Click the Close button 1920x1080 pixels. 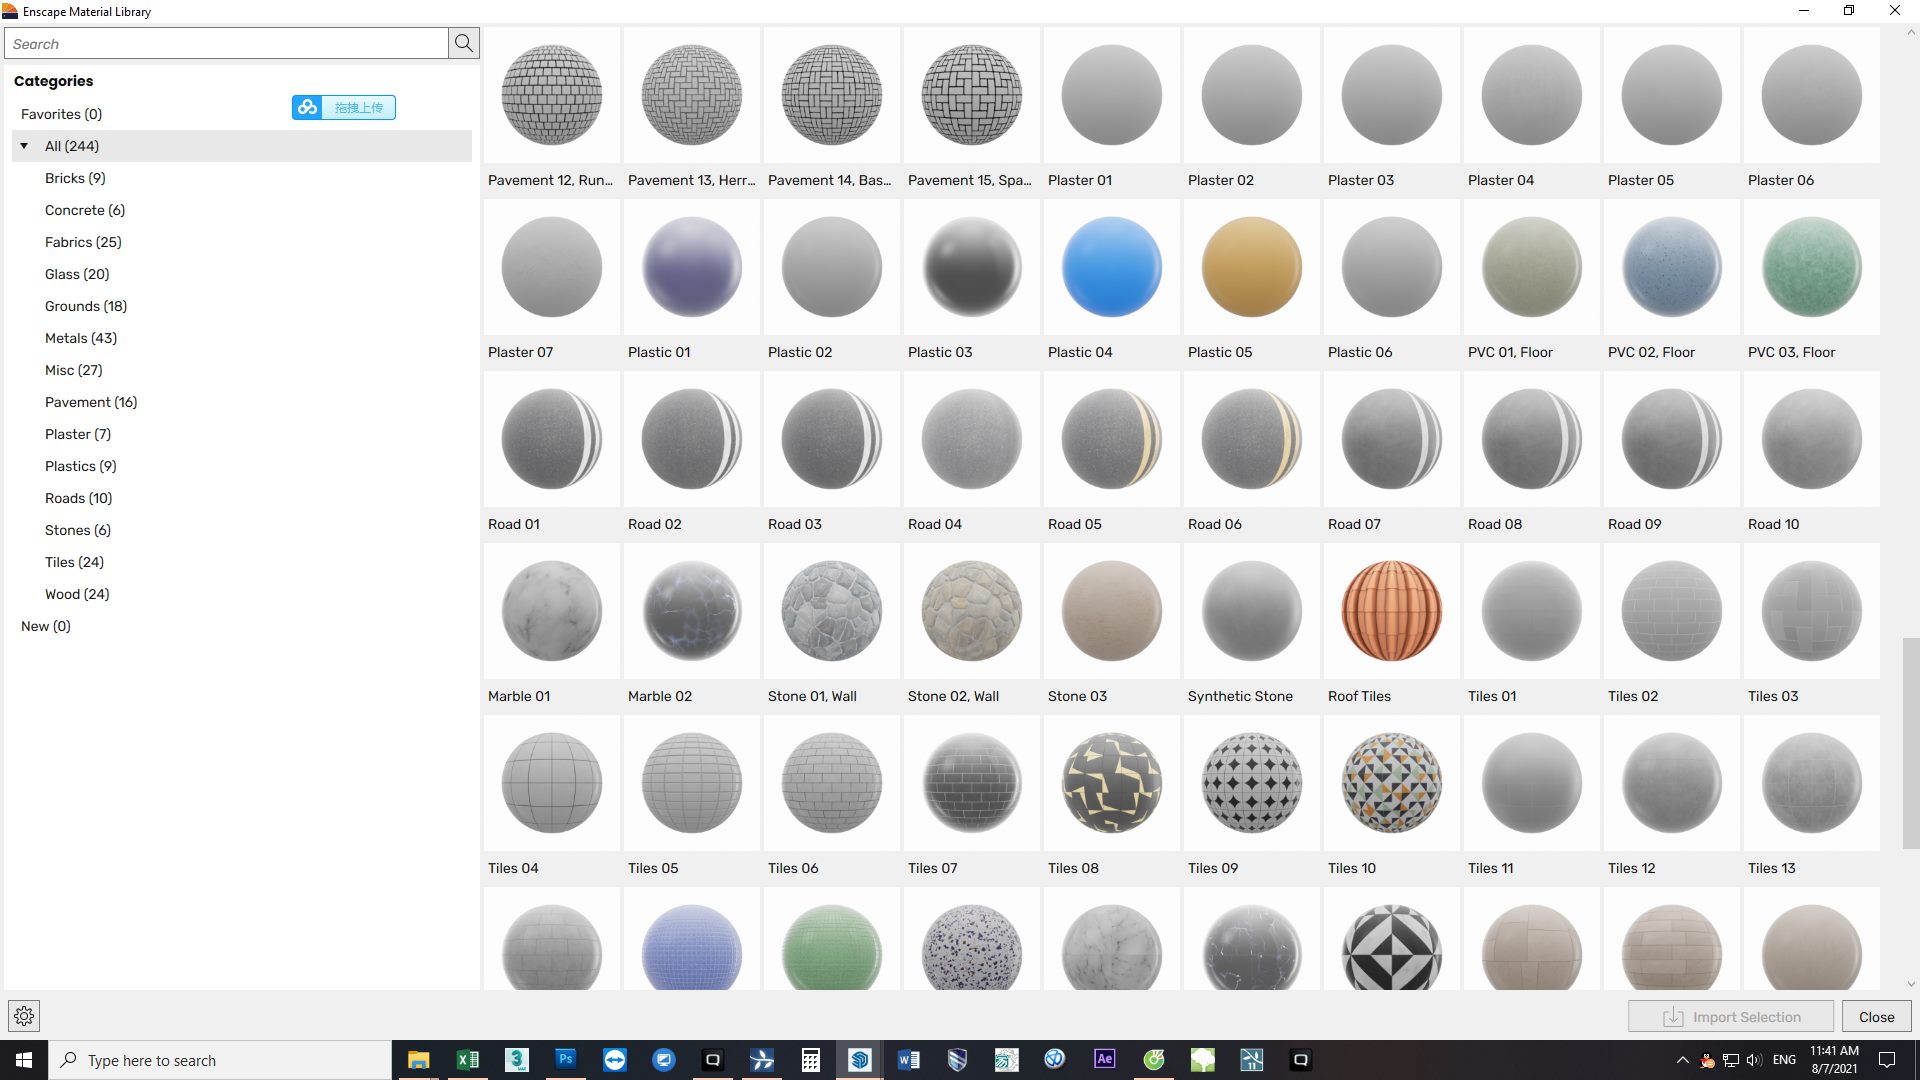click(1875, 1016)
